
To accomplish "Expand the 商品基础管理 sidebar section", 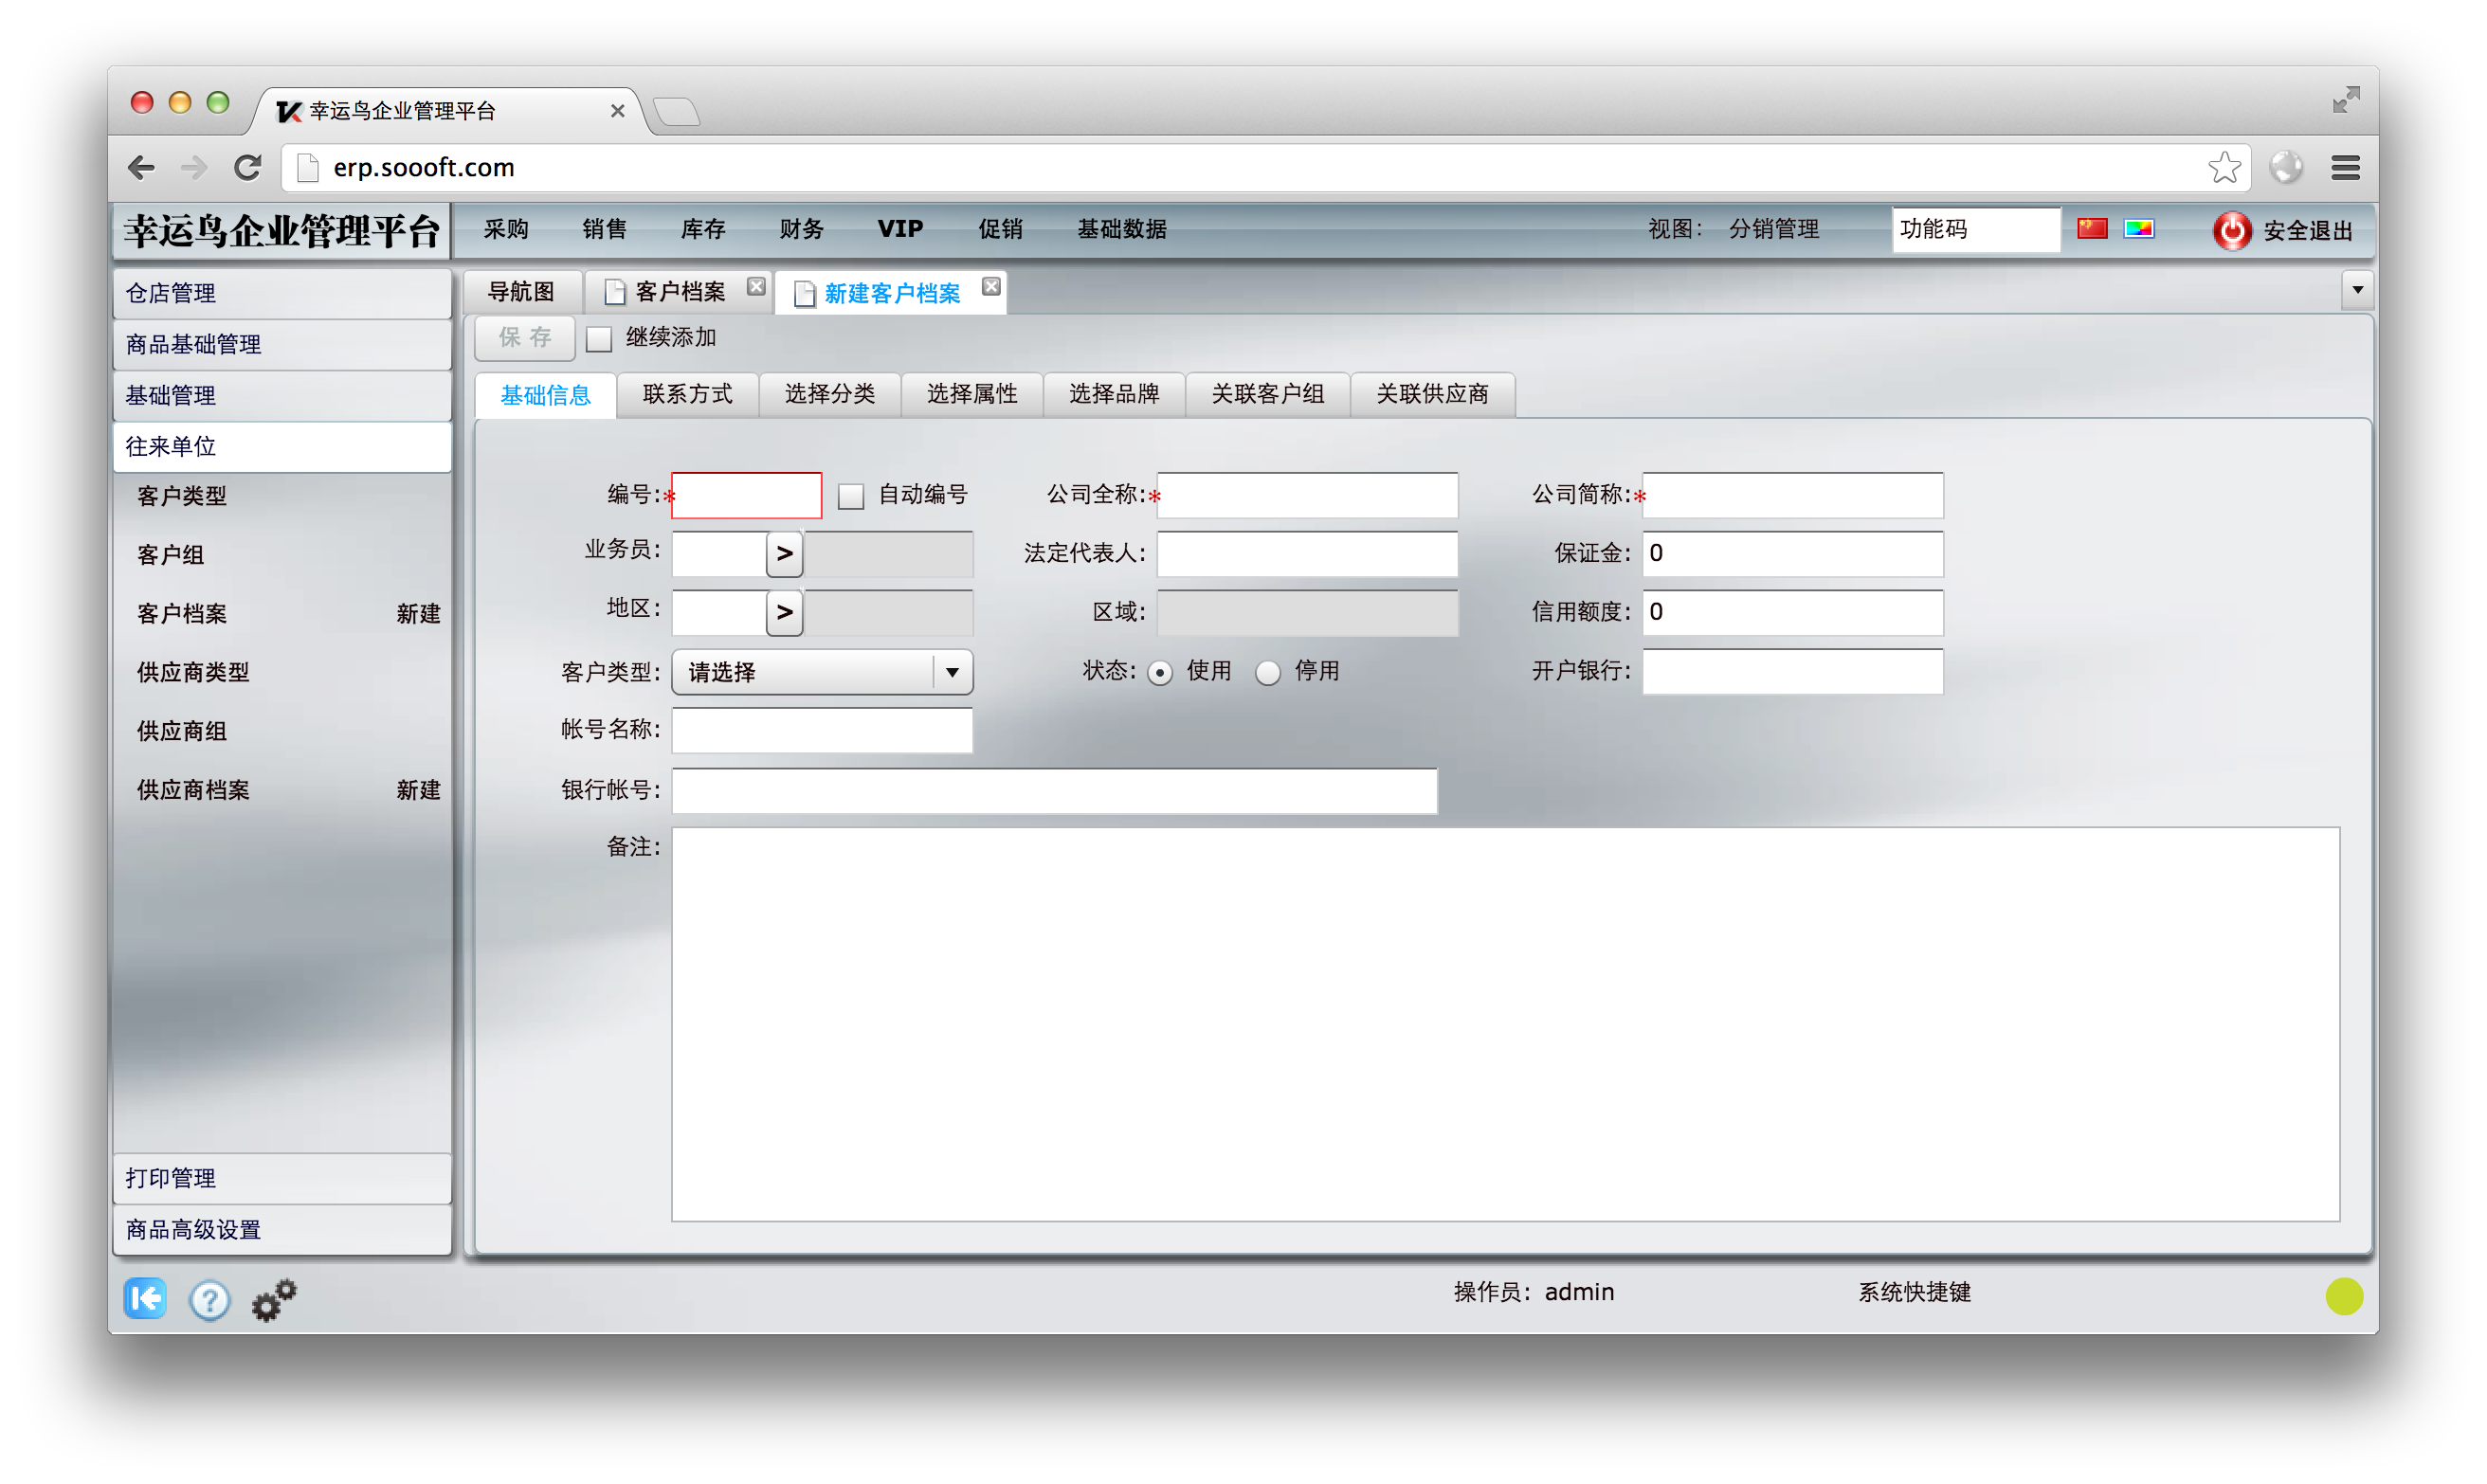I will [282, 344].
